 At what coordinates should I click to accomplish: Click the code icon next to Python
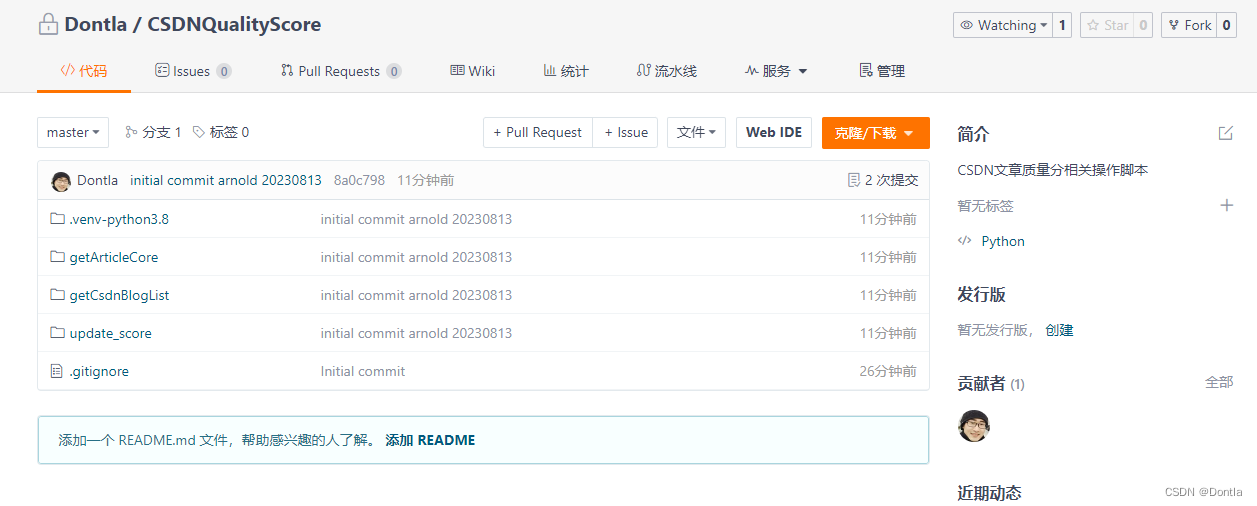965,241
